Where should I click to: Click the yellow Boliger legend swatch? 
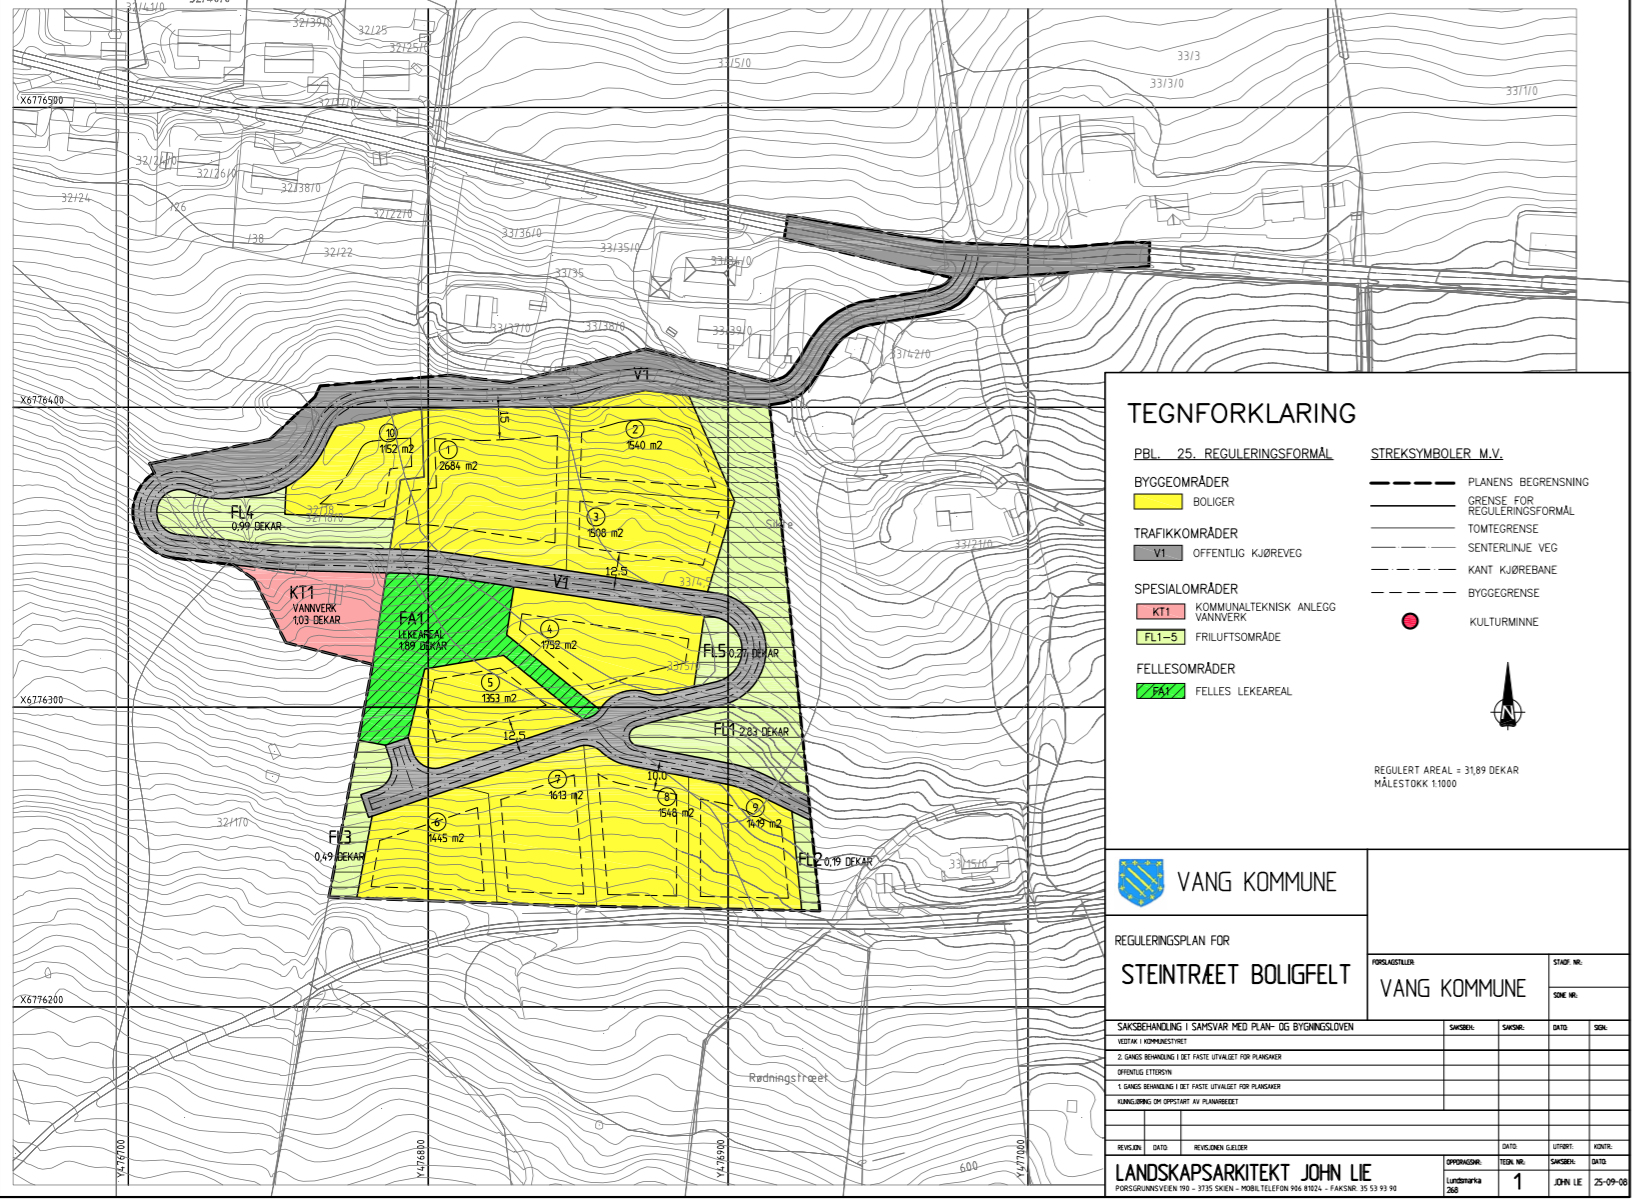pos(1158,502)
